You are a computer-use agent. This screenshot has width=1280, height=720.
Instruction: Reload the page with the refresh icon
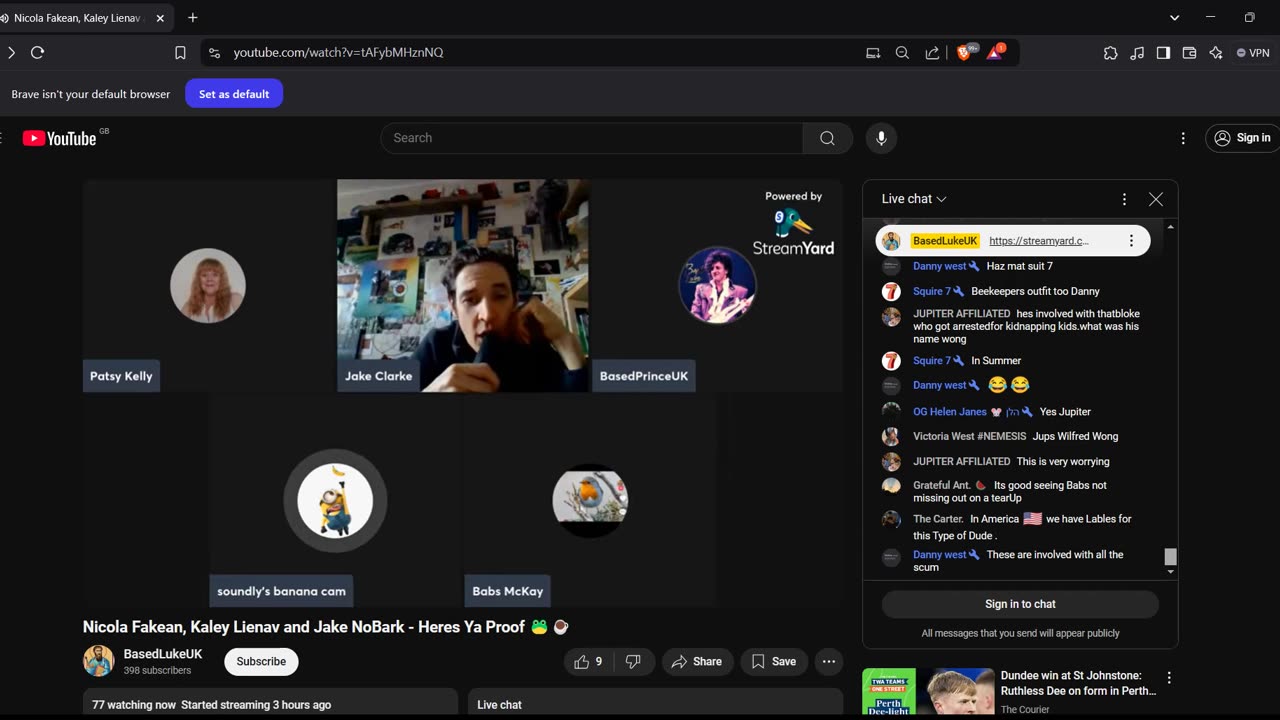(37, 53)
